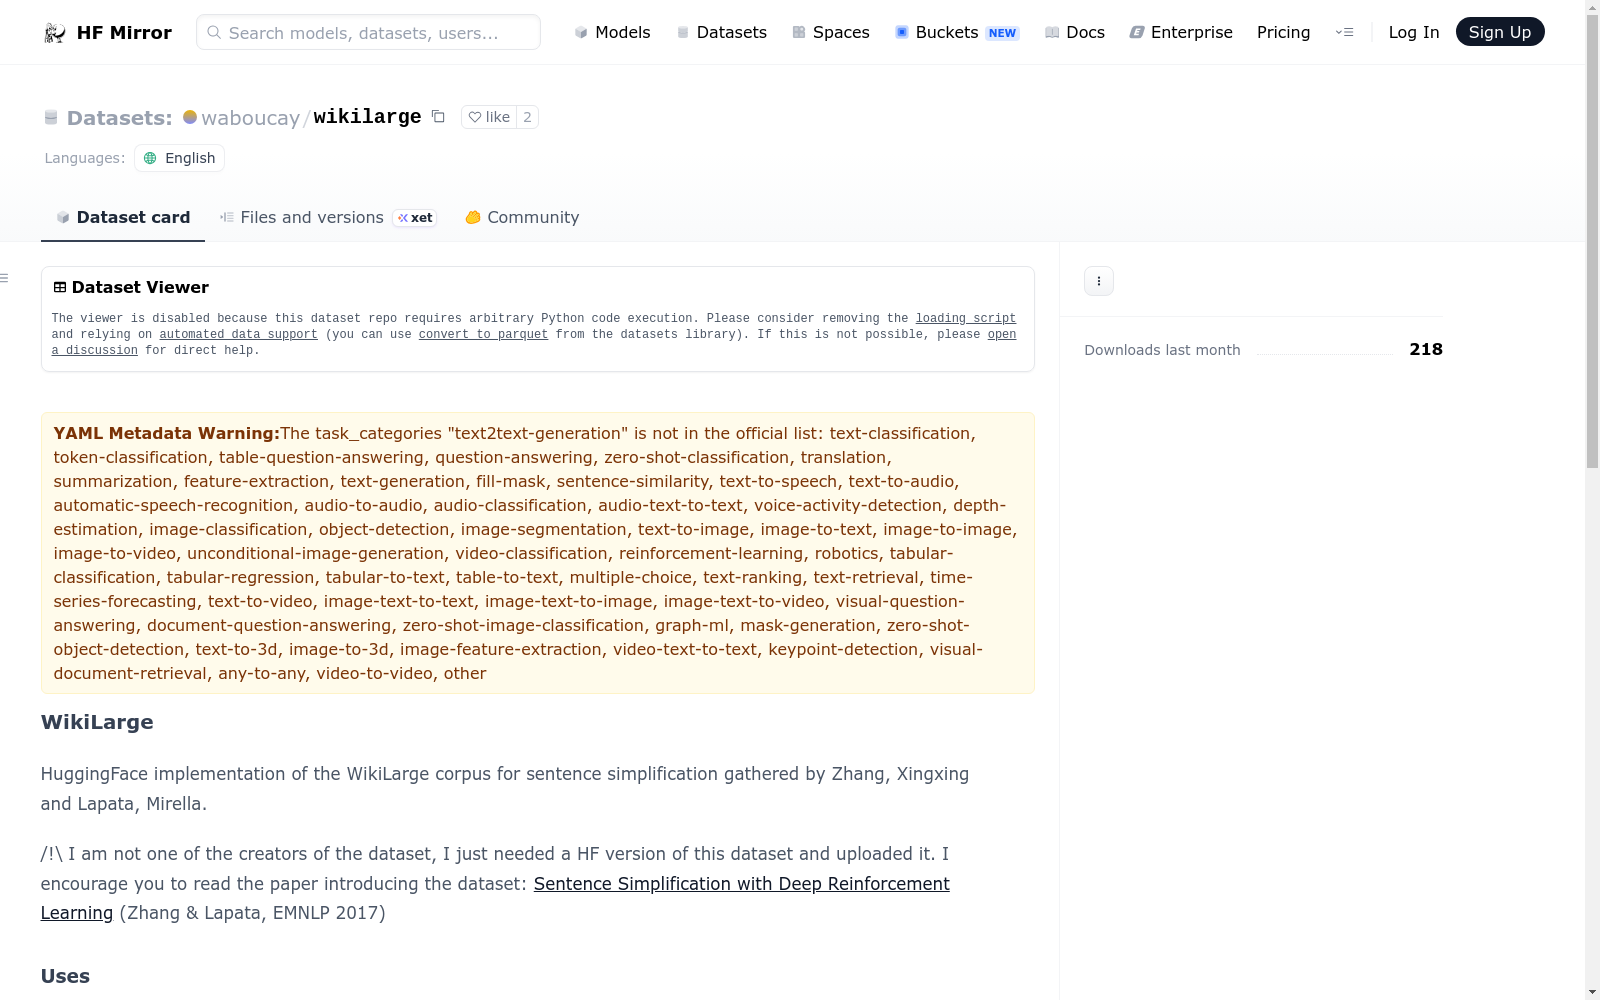Switch to the Dataset card tab
The image size is (1600, 1000).
[123, 217]
